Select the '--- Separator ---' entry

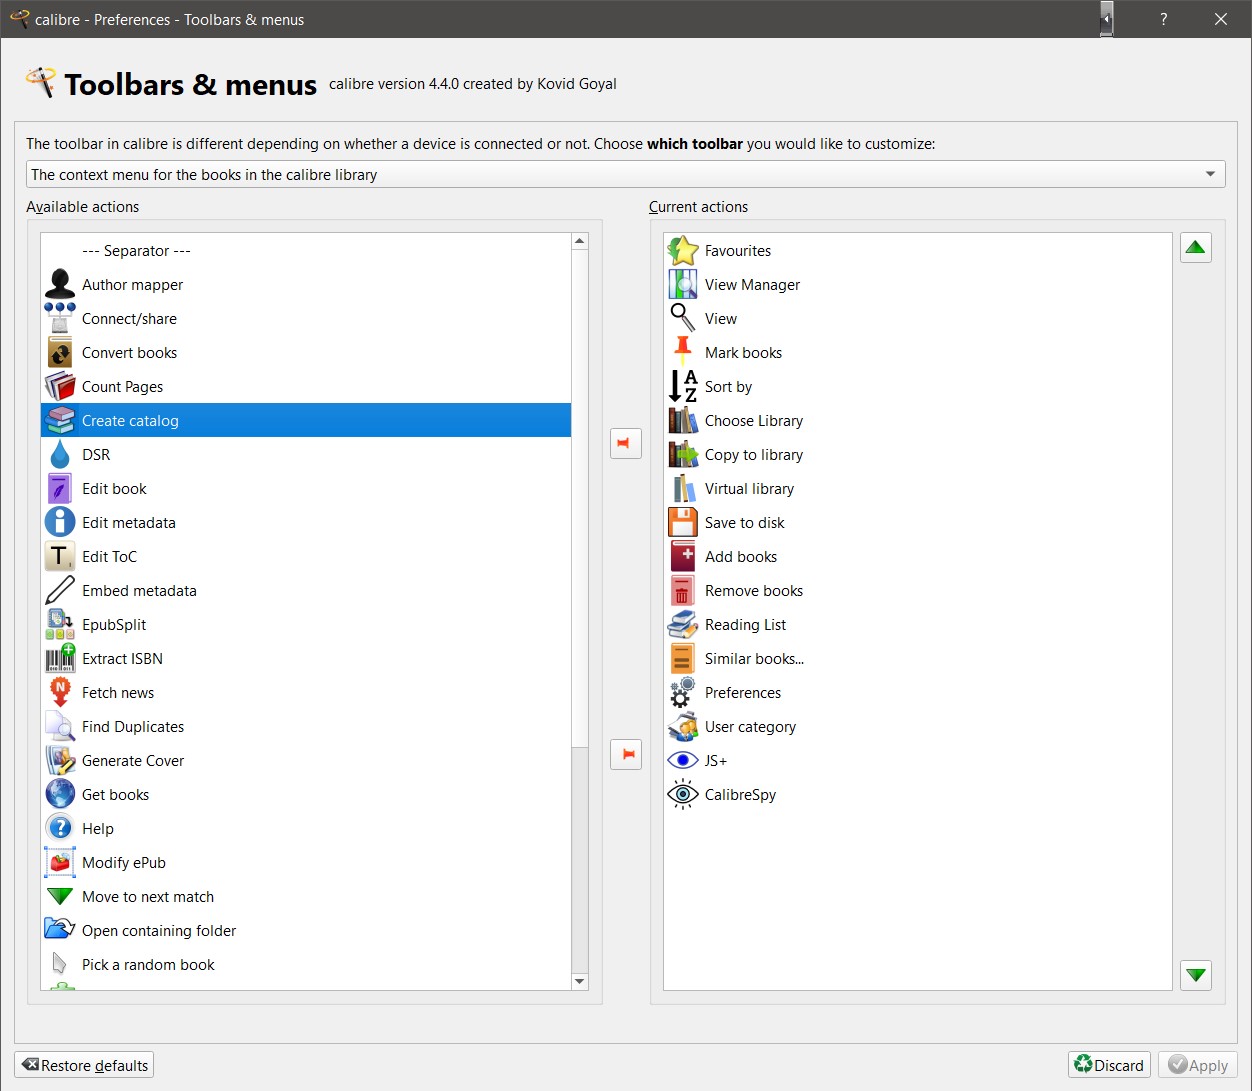point(306,250)
